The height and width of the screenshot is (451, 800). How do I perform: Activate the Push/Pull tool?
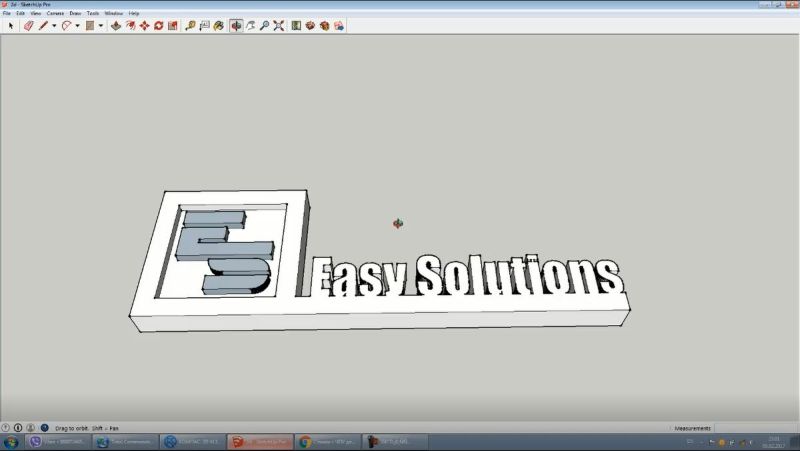point(115,26)
